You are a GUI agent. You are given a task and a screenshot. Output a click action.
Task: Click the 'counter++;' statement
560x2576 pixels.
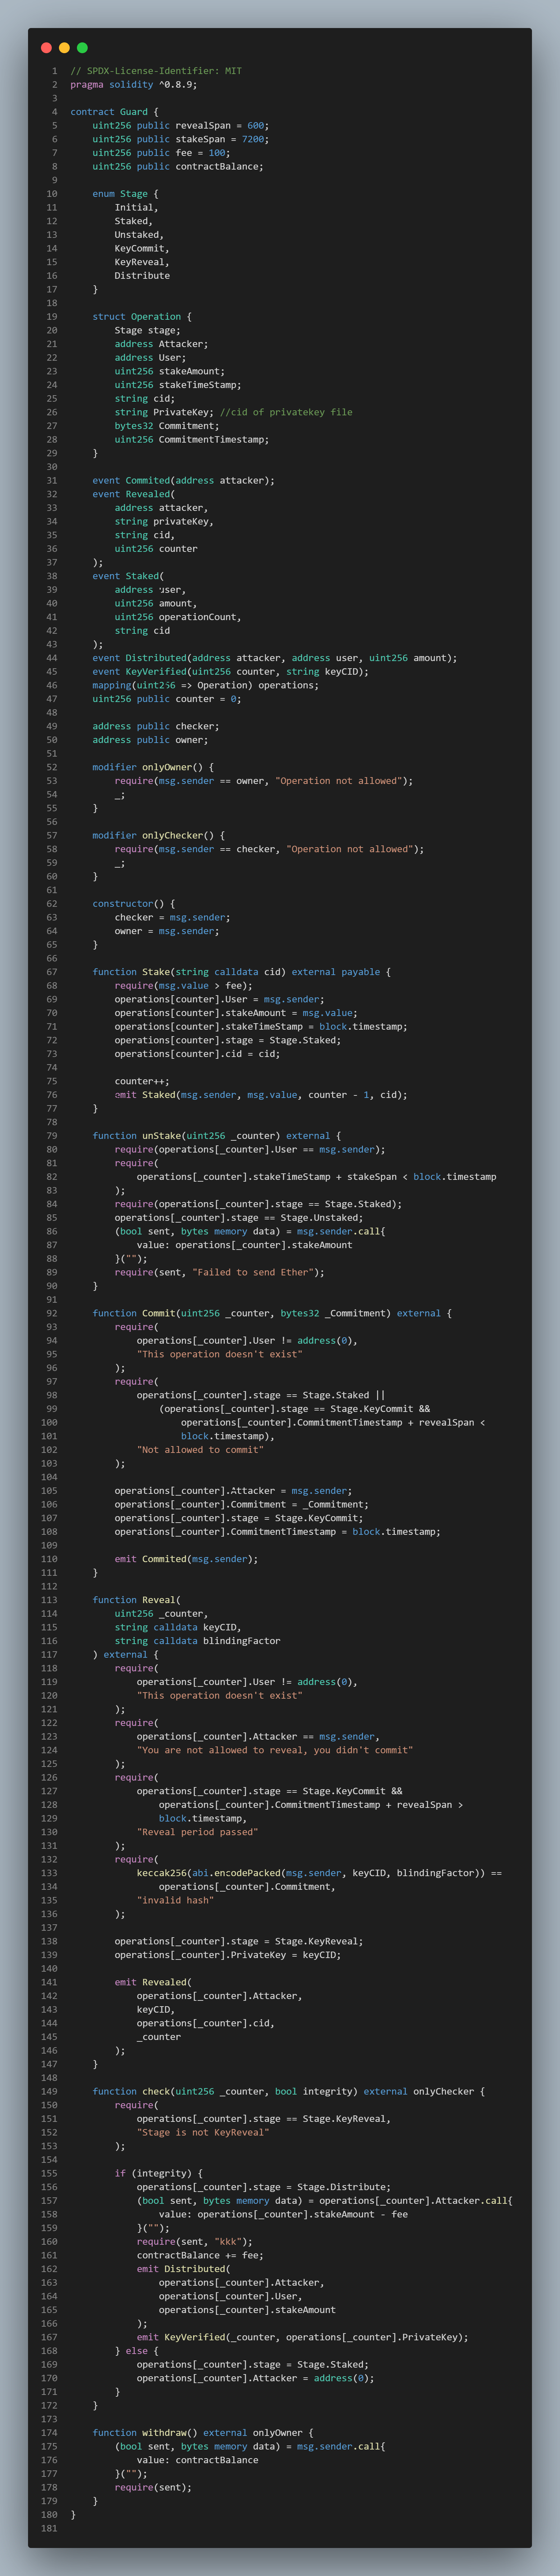(x=142, y=1081)
